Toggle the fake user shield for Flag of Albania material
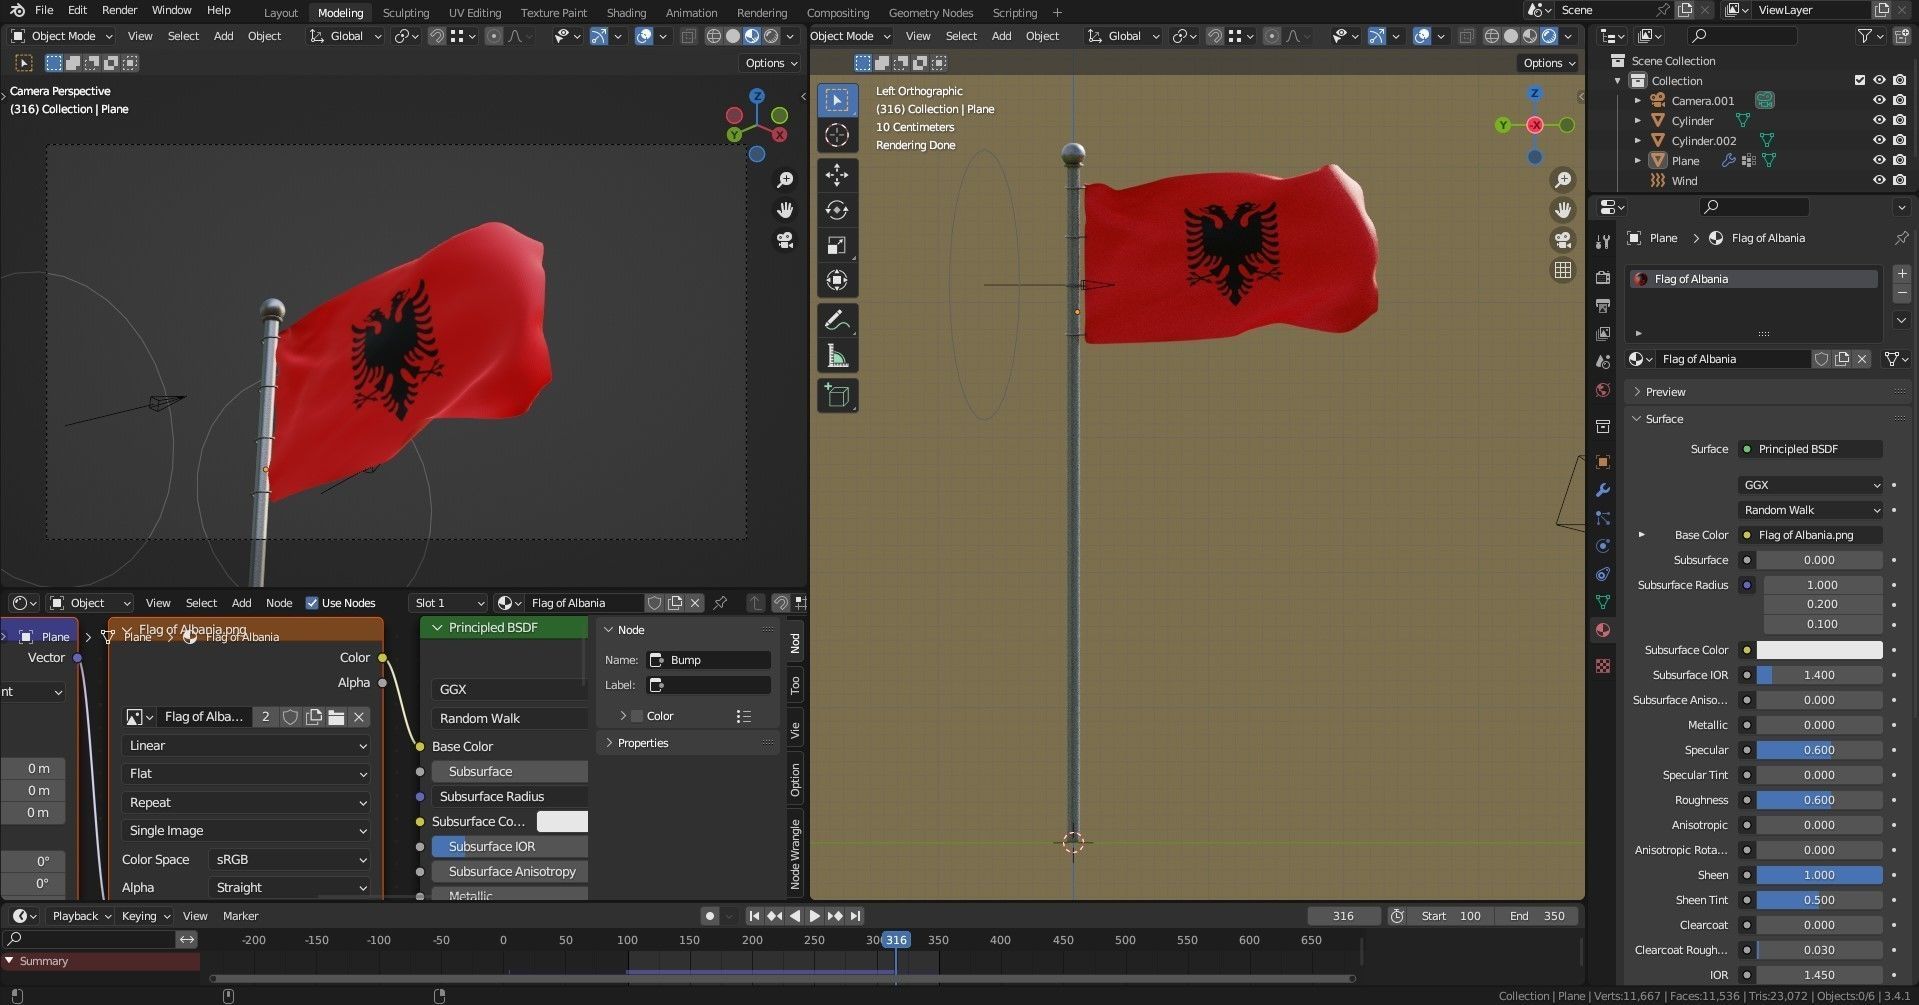 coord(1821,359)
